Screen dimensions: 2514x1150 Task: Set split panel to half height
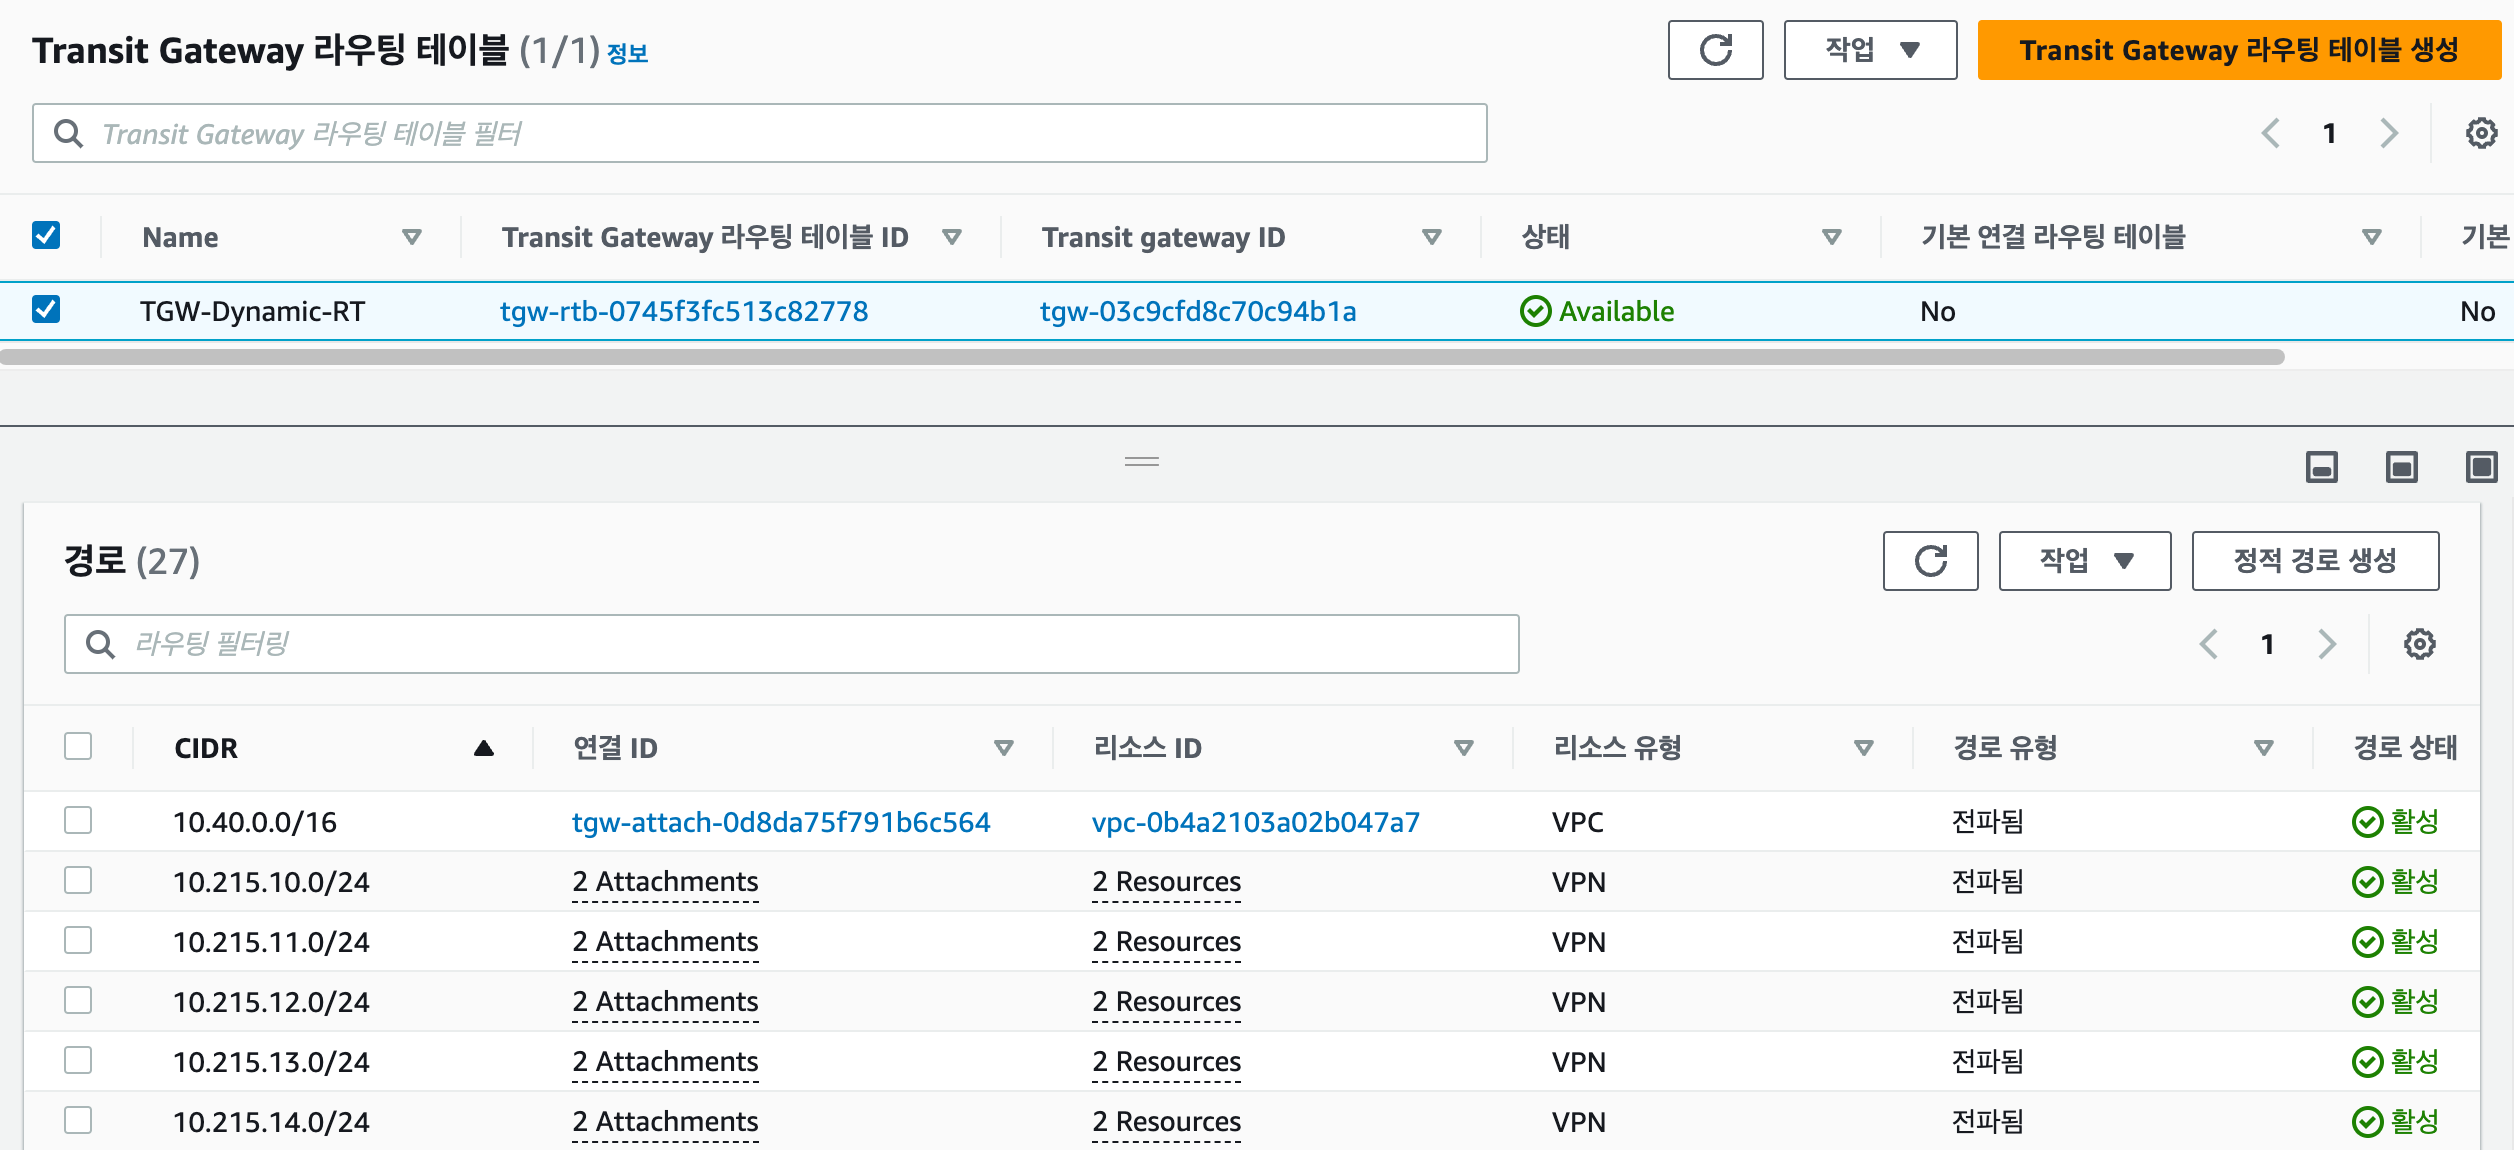coord(2401,467)
